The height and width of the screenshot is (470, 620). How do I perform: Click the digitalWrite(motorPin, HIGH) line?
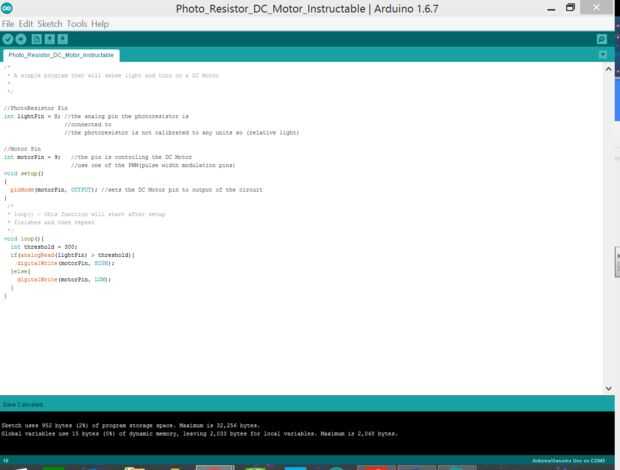(x=66, y=263)
